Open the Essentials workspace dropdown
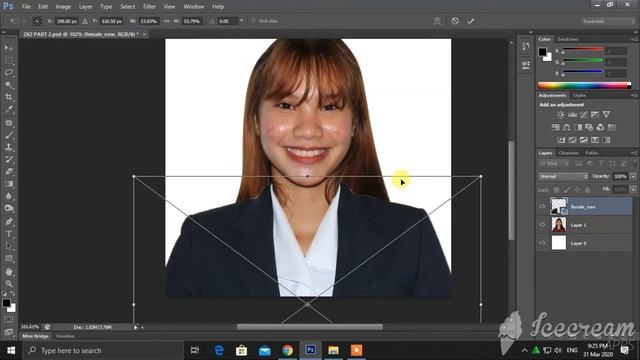This screenshot has width=640, height=360. (x=608, y=21)
